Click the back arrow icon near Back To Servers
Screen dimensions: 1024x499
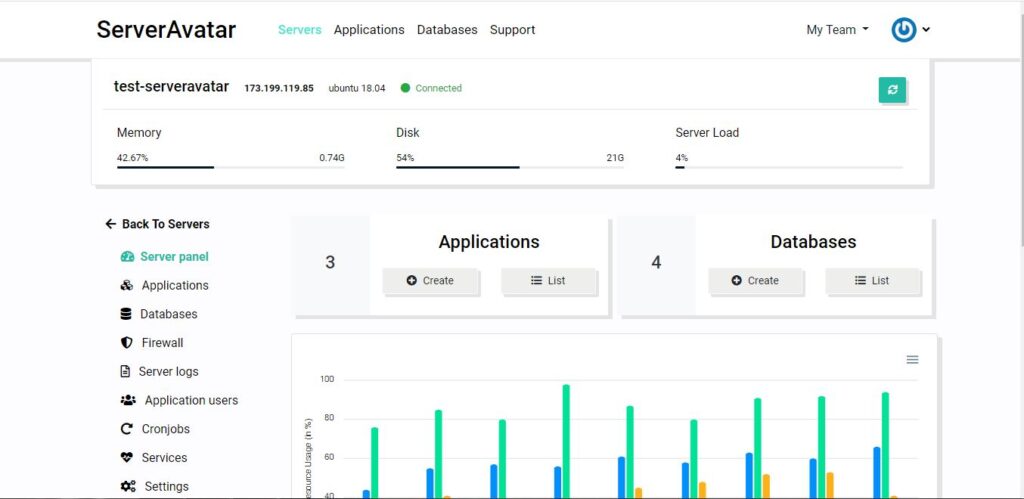110,224
